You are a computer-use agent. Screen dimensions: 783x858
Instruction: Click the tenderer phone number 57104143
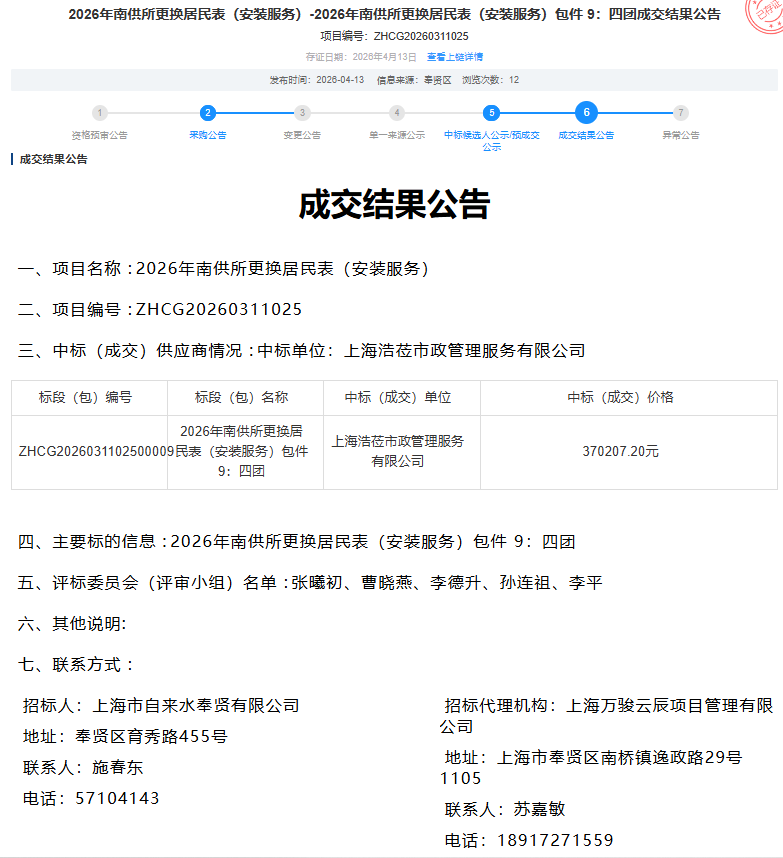click(x=117, y=798)
